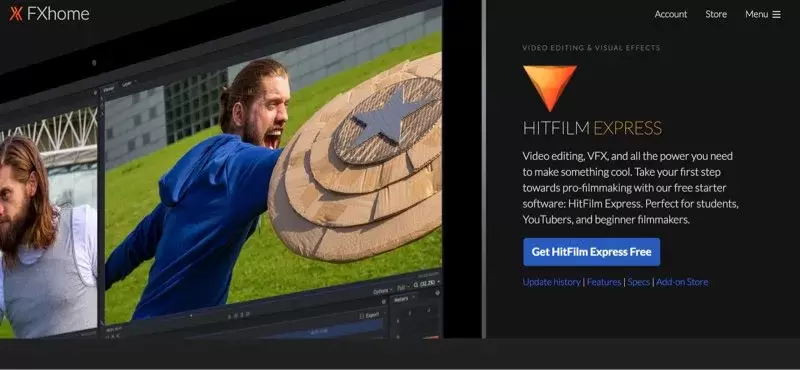
Task: Click the gear icon beside the Meters panel
Action: tap(437, 293)
